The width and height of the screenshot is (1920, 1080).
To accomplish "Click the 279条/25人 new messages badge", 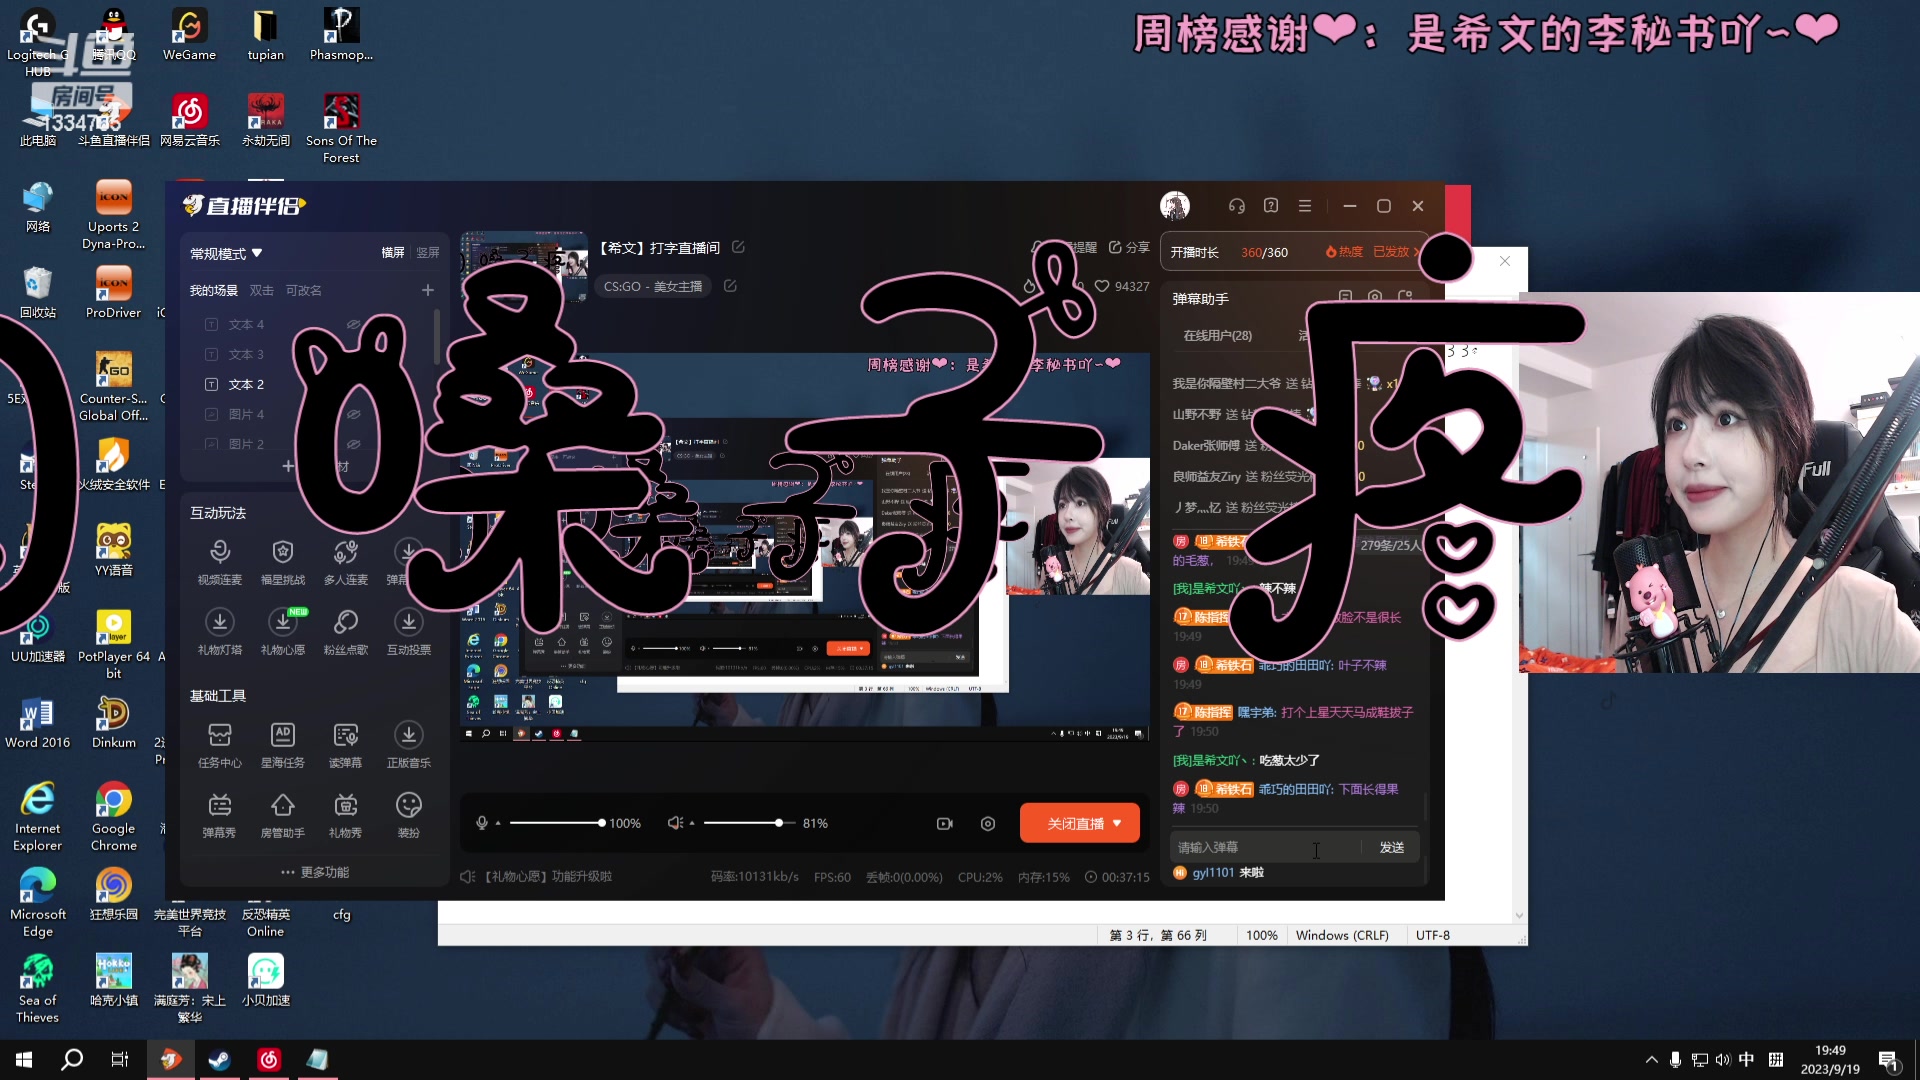I will (1390, 545).
